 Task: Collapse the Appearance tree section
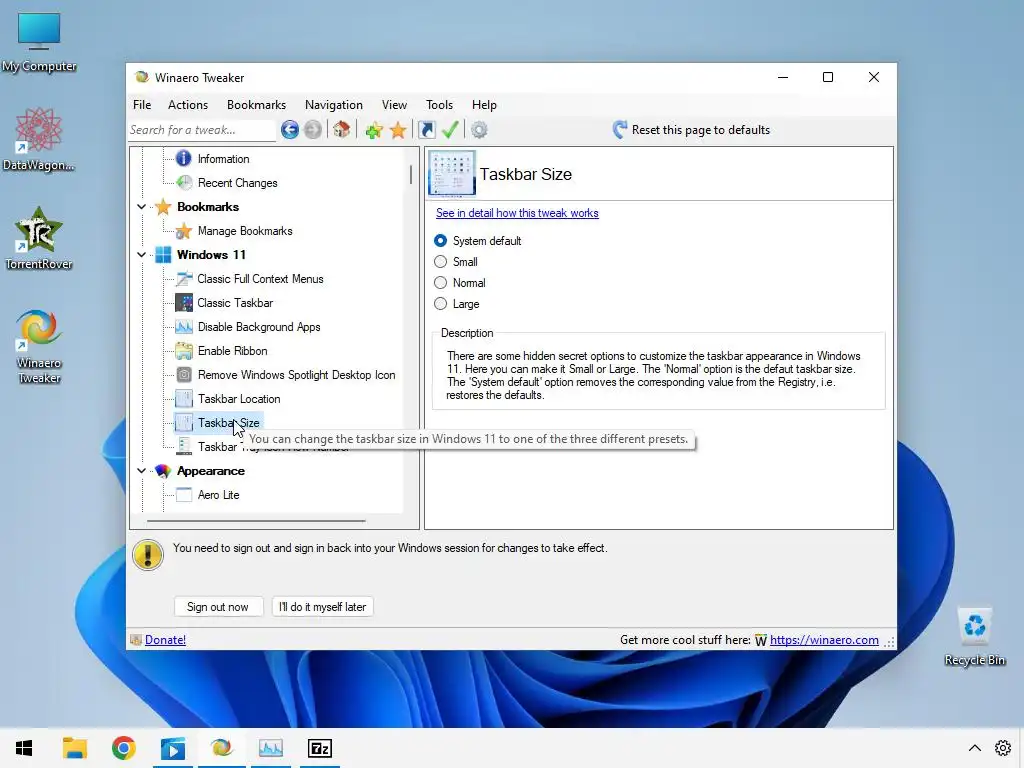pyautogui.click(x=141, y=470)
